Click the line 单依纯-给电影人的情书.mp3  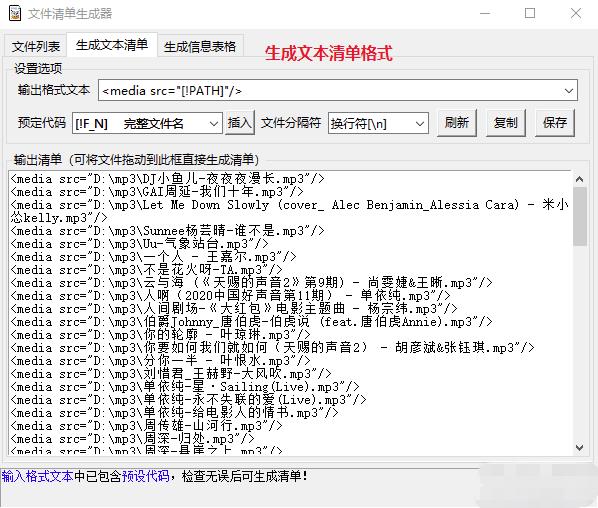pyautogui.click(x=174, y=412)
